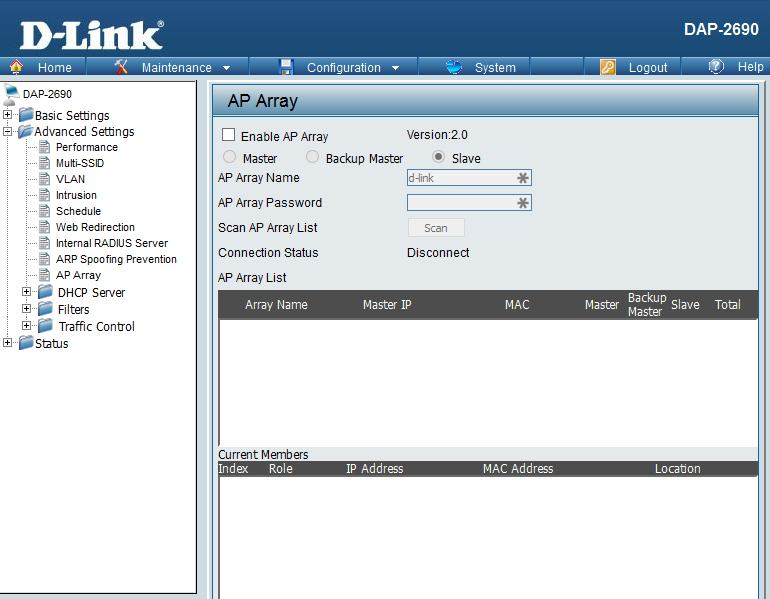Expand the DHCP Server tree node
Image resolution: width=770 pixels, height=599 pixels.
27,292
